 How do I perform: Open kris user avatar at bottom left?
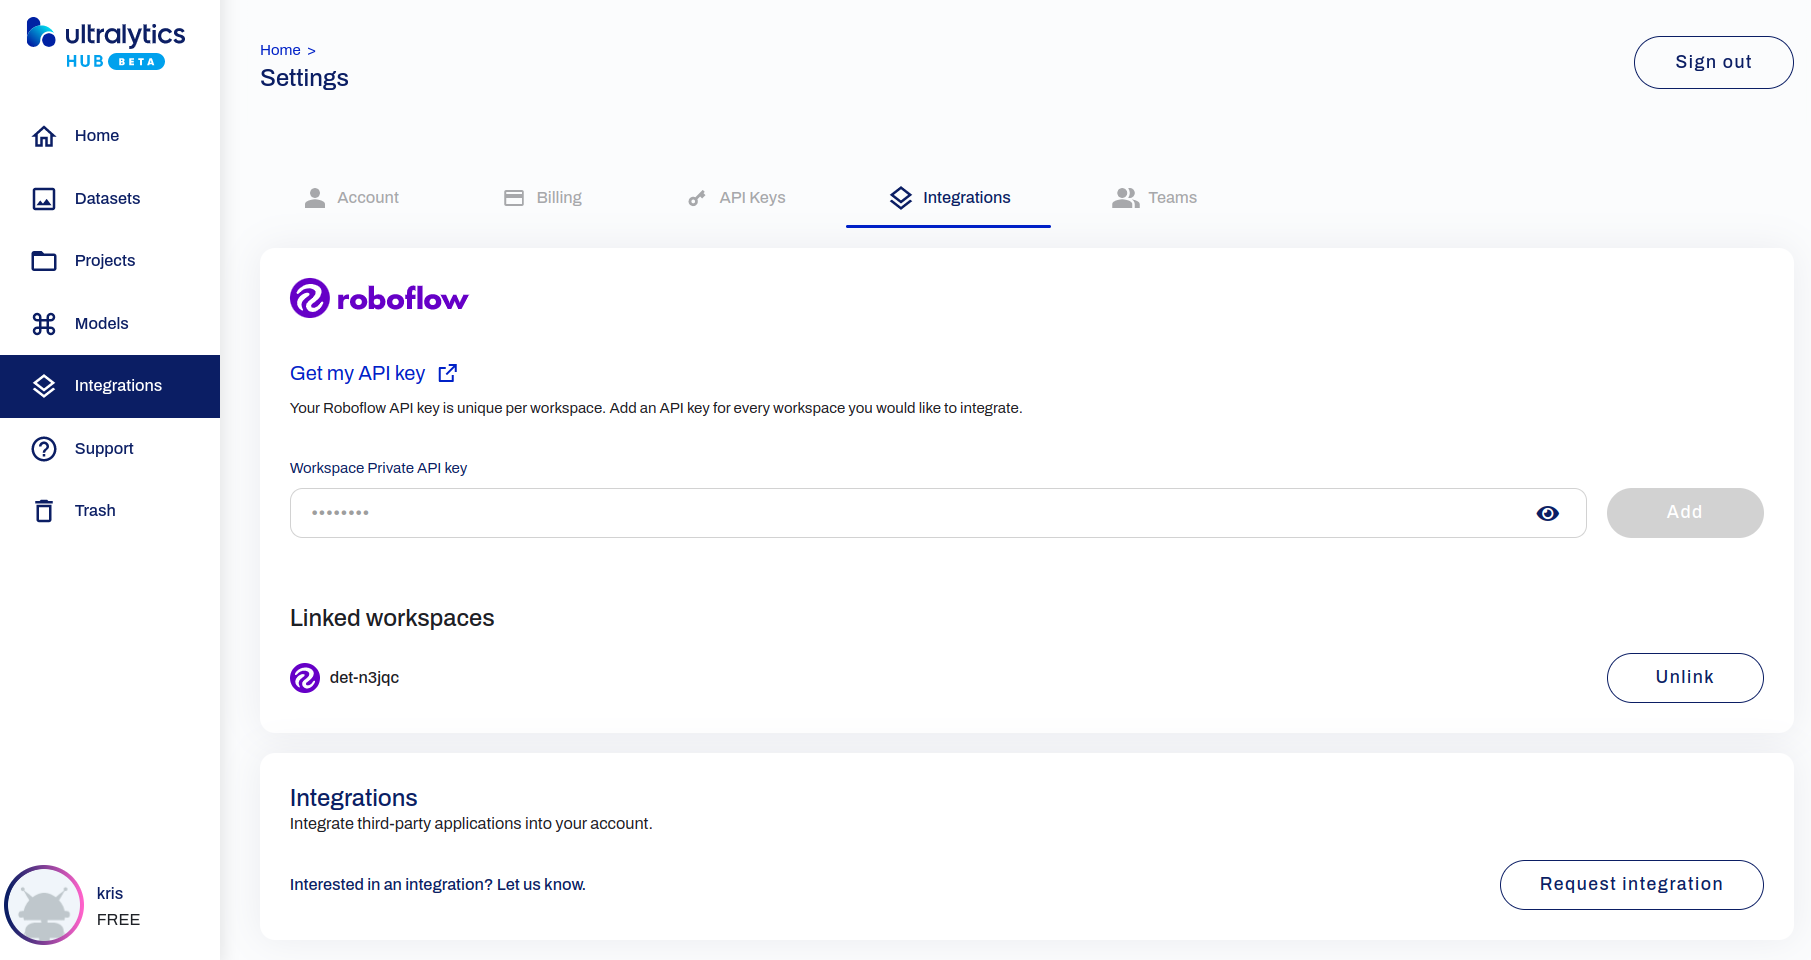tap(44, 905)
